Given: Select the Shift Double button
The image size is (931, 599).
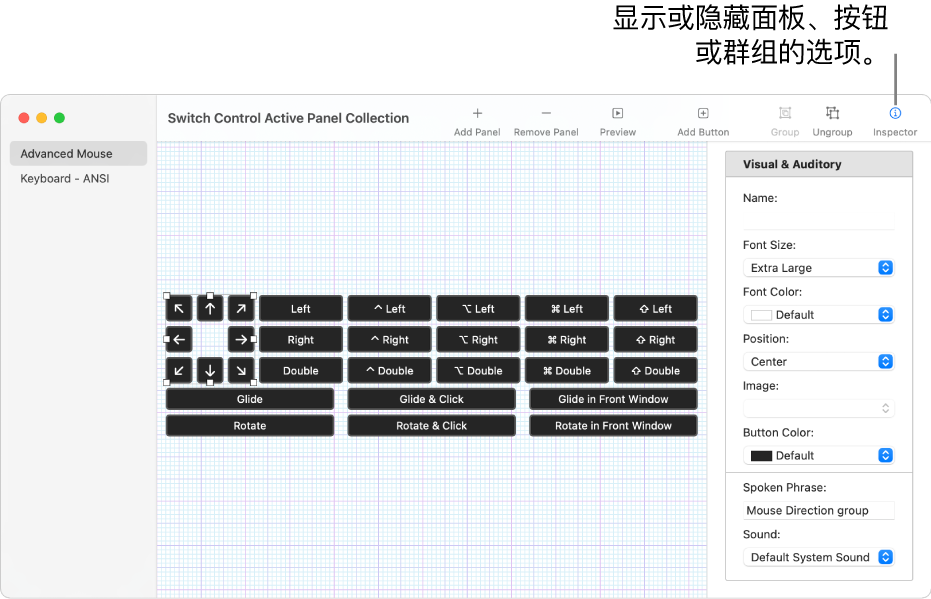Looking at the screenshot, I should pos(656,370).
